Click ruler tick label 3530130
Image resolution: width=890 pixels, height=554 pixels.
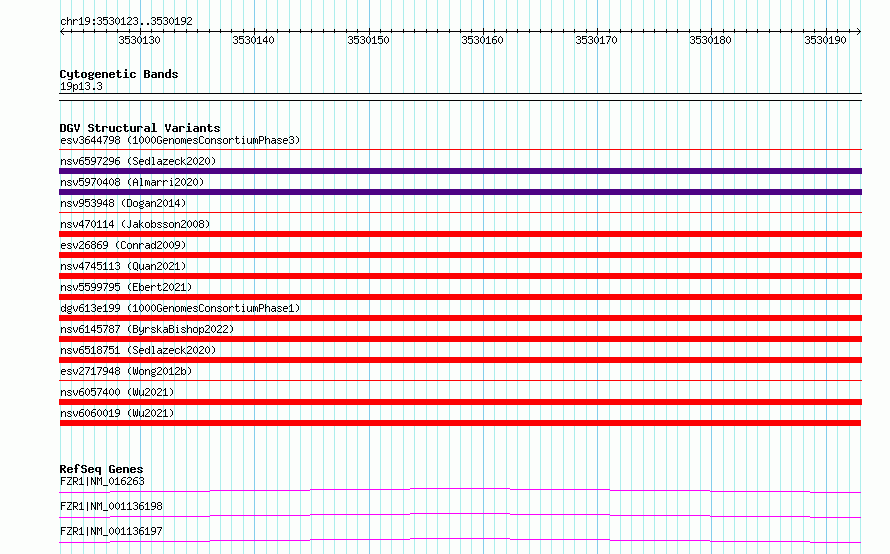pyautogui.click(x=139, y=40)
